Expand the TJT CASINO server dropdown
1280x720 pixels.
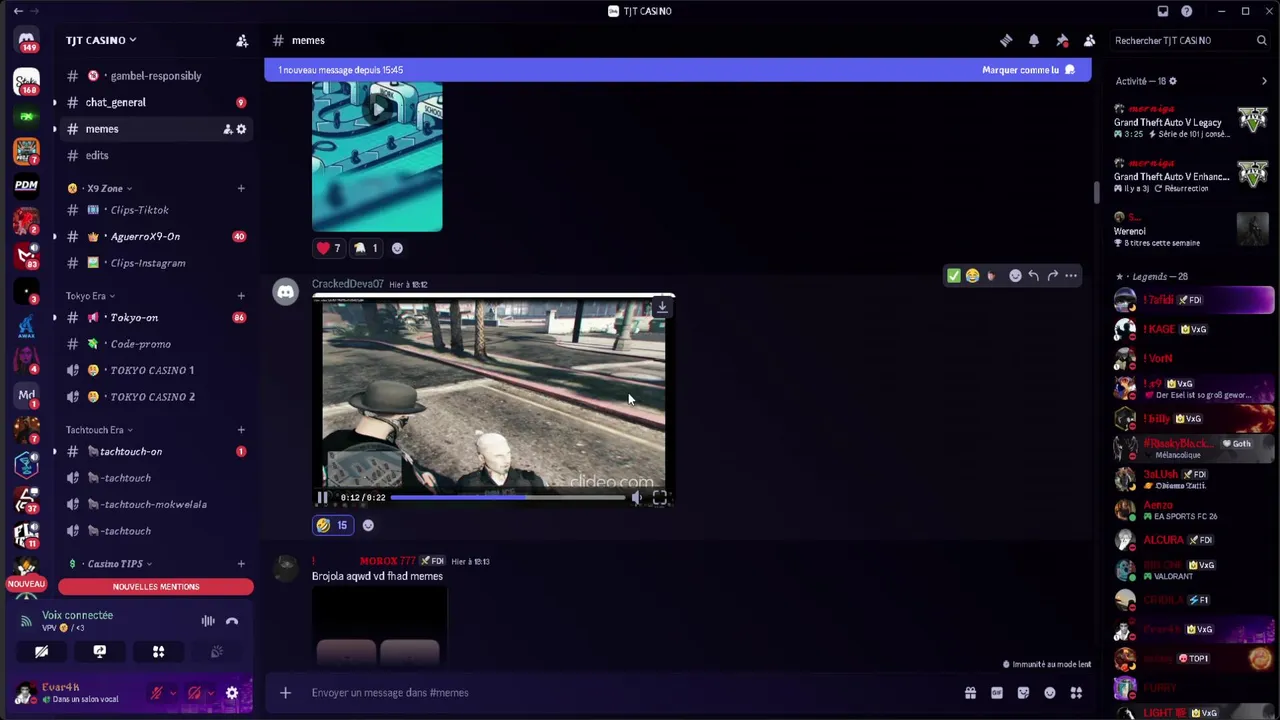[101, 40]
